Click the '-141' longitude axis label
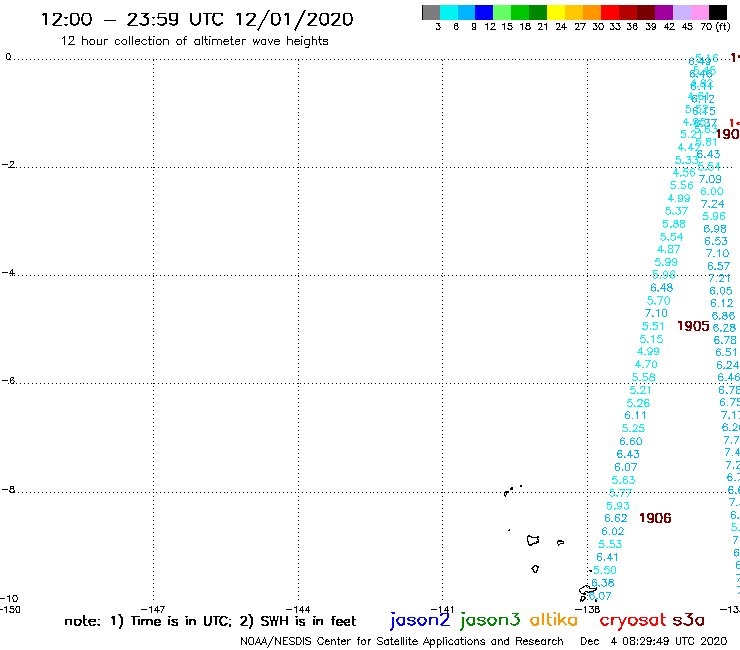The image size is (740, 650). [x=442, y=609]
